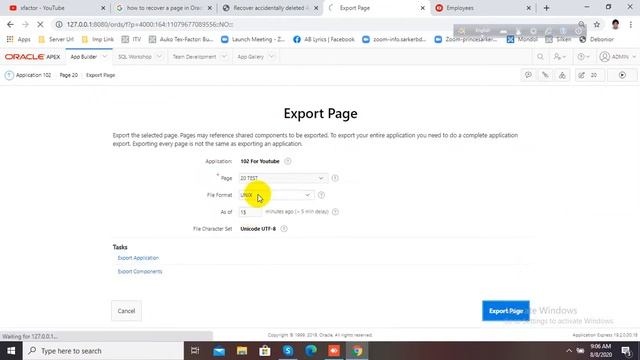Go to Page 20 breadcrumb
The height and width of the screenshot is (360, 640).
[x=69, y=75]
